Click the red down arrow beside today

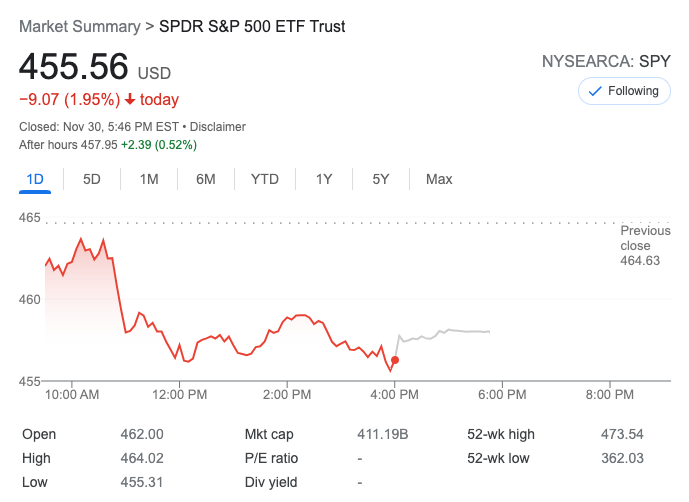coord(130,100)
